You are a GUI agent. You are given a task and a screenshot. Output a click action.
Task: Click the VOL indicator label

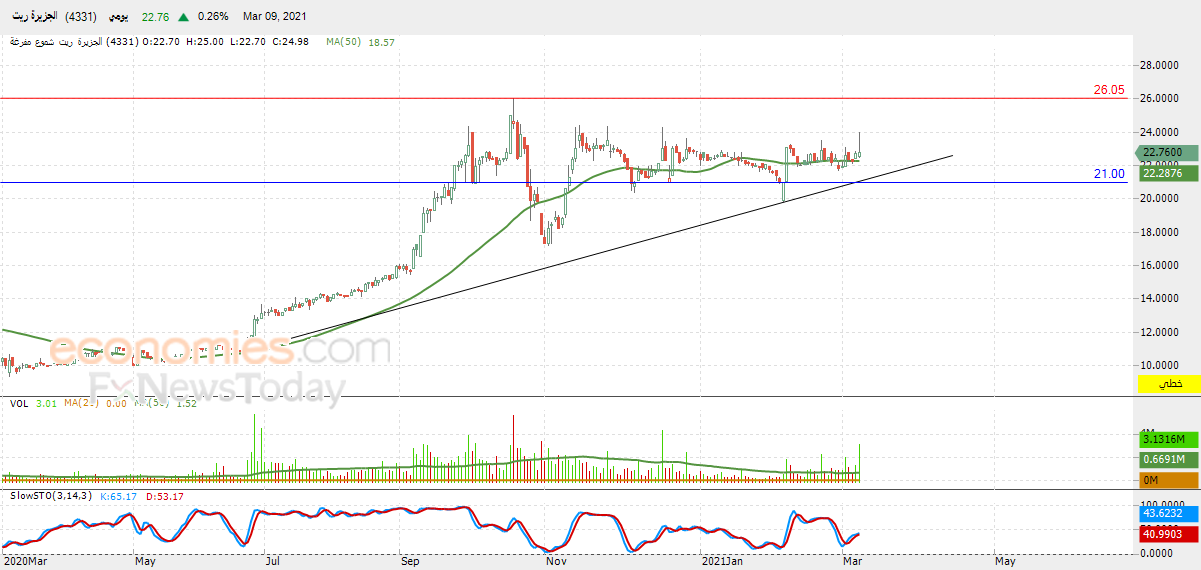tap(18, 403)
